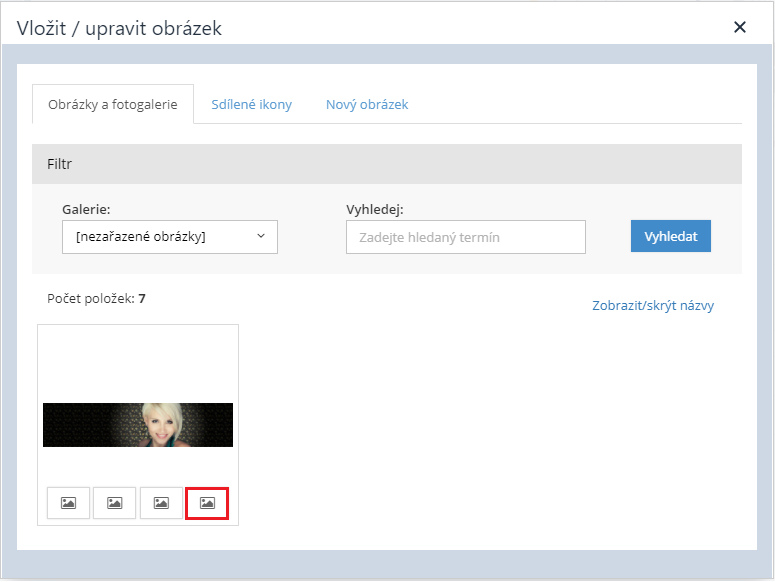The height and width of the screenshot is (582, 775).
Task: Click the second image icon below the photo
Action: (114, 503)
